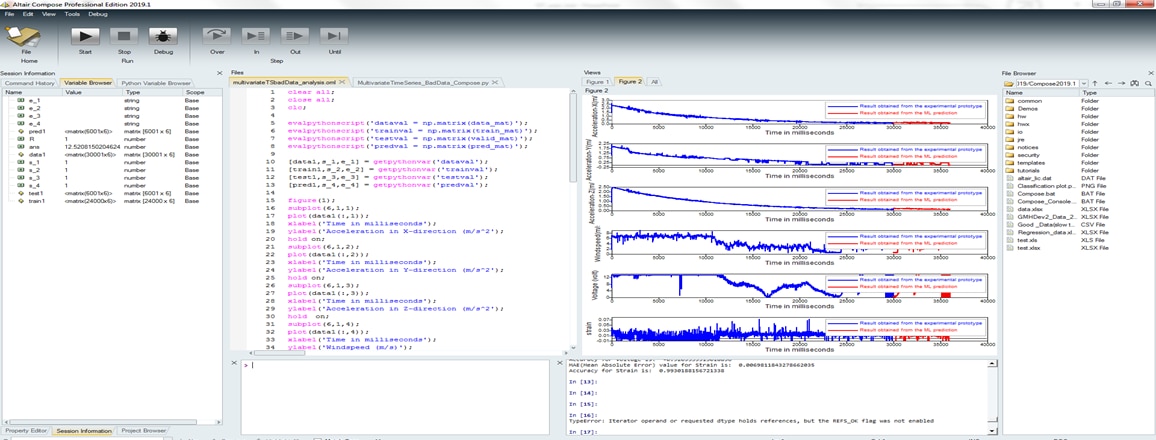This screenshot has height=440, width=1156.
Task: Sort File Browser by Name column
Action: click(x=1041, y=93)
